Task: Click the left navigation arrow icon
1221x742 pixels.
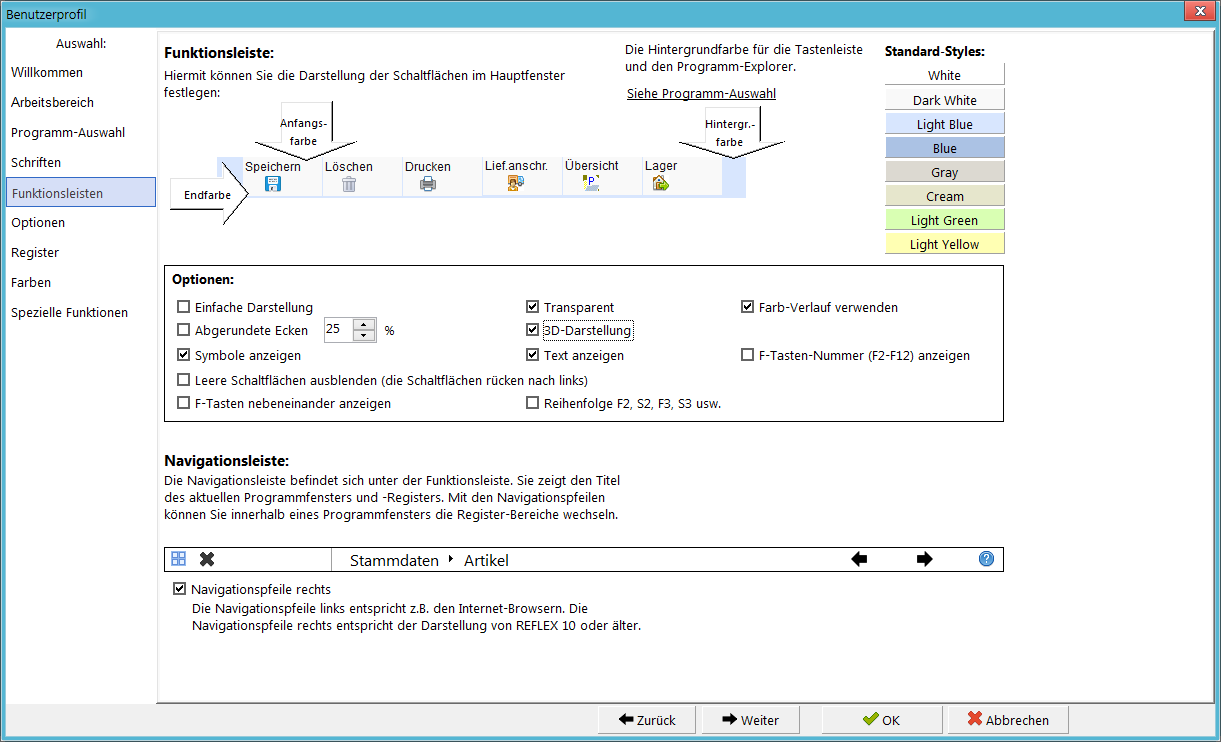Action: pyautogui.click(x=859, y=559)
